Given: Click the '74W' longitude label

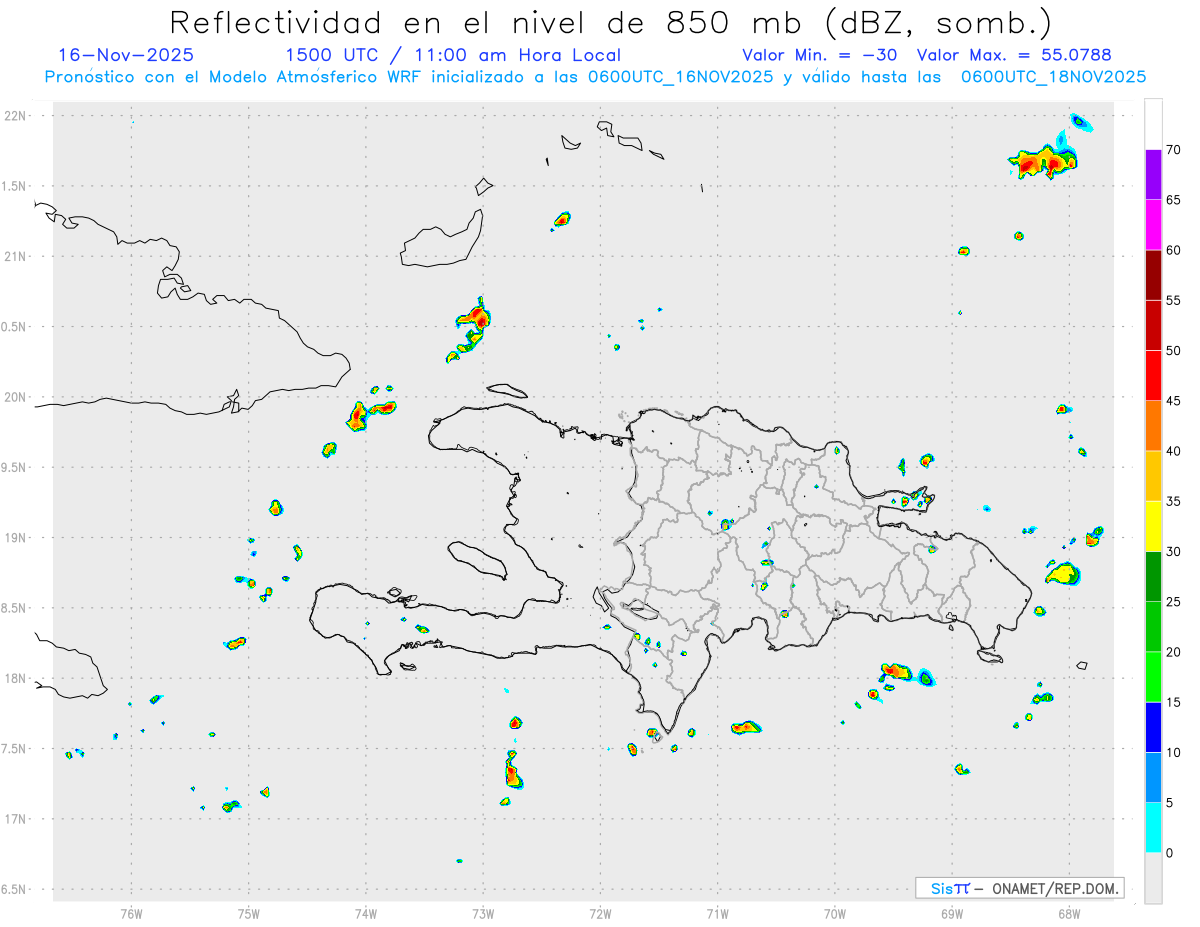Looking at the screenshot, I should (366, 913).
